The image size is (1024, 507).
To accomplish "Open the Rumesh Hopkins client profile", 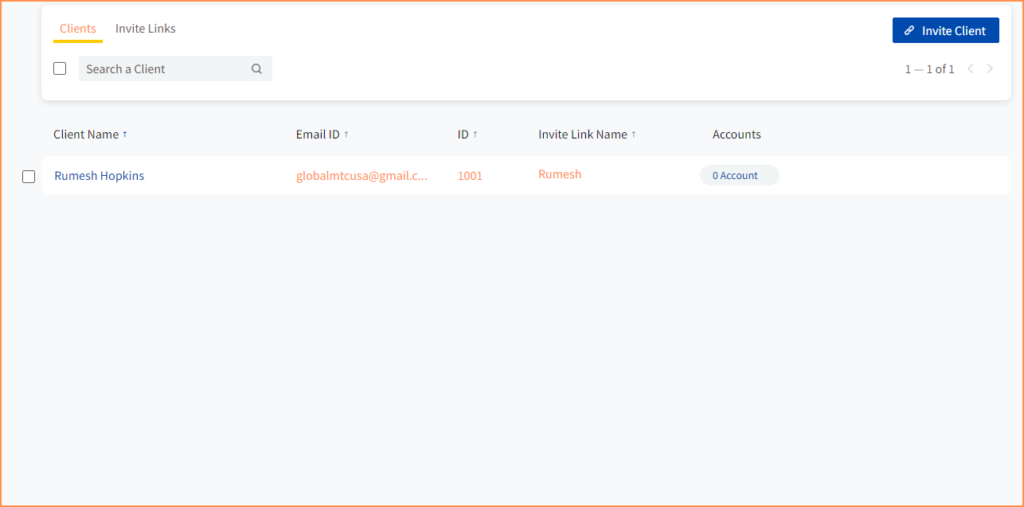I will (x=99, y=176).
